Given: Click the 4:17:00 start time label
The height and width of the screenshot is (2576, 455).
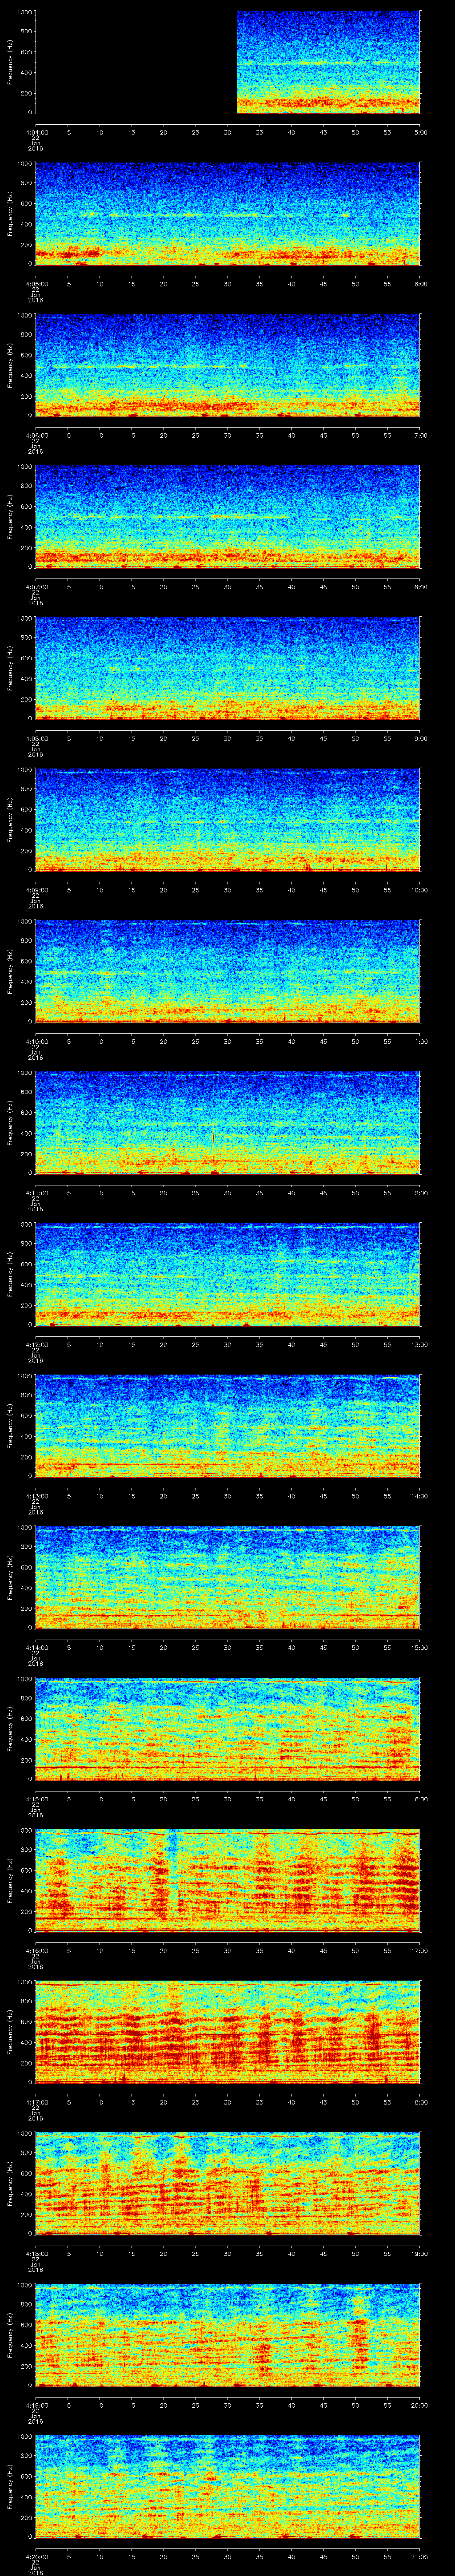Looking at the screenshot, I should pyautogui.click(x=36, y=2102).
